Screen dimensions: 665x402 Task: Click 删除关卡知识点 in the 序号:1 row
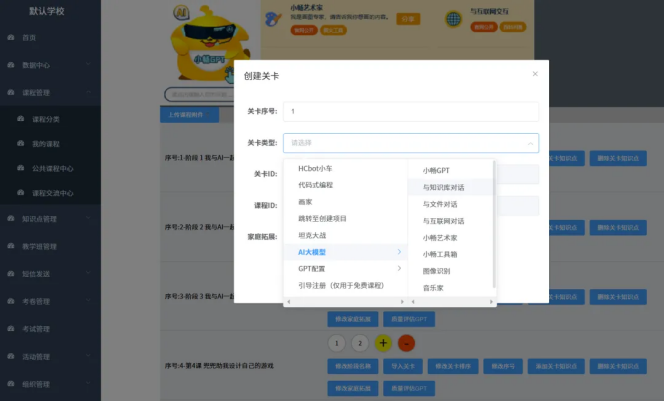pyautogui.click(x=618, y=158)
